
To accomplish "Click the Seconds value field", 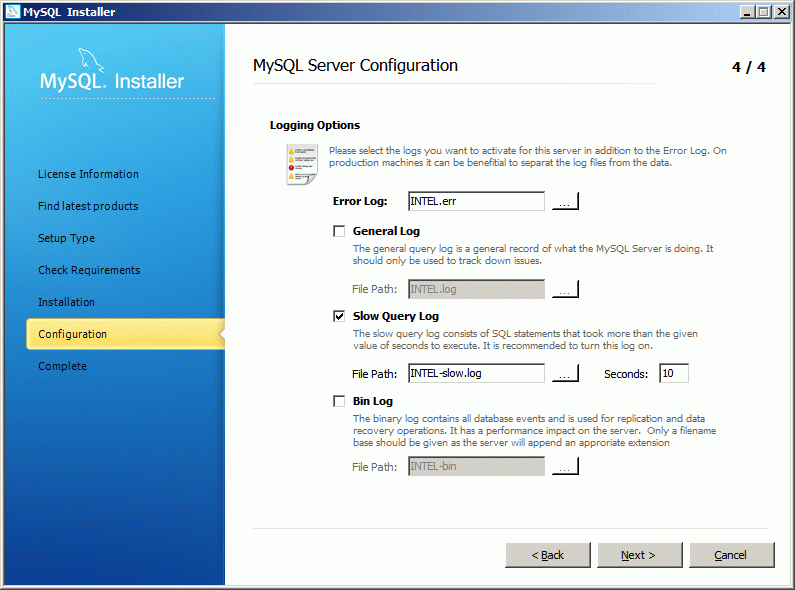I will point(674,374).
